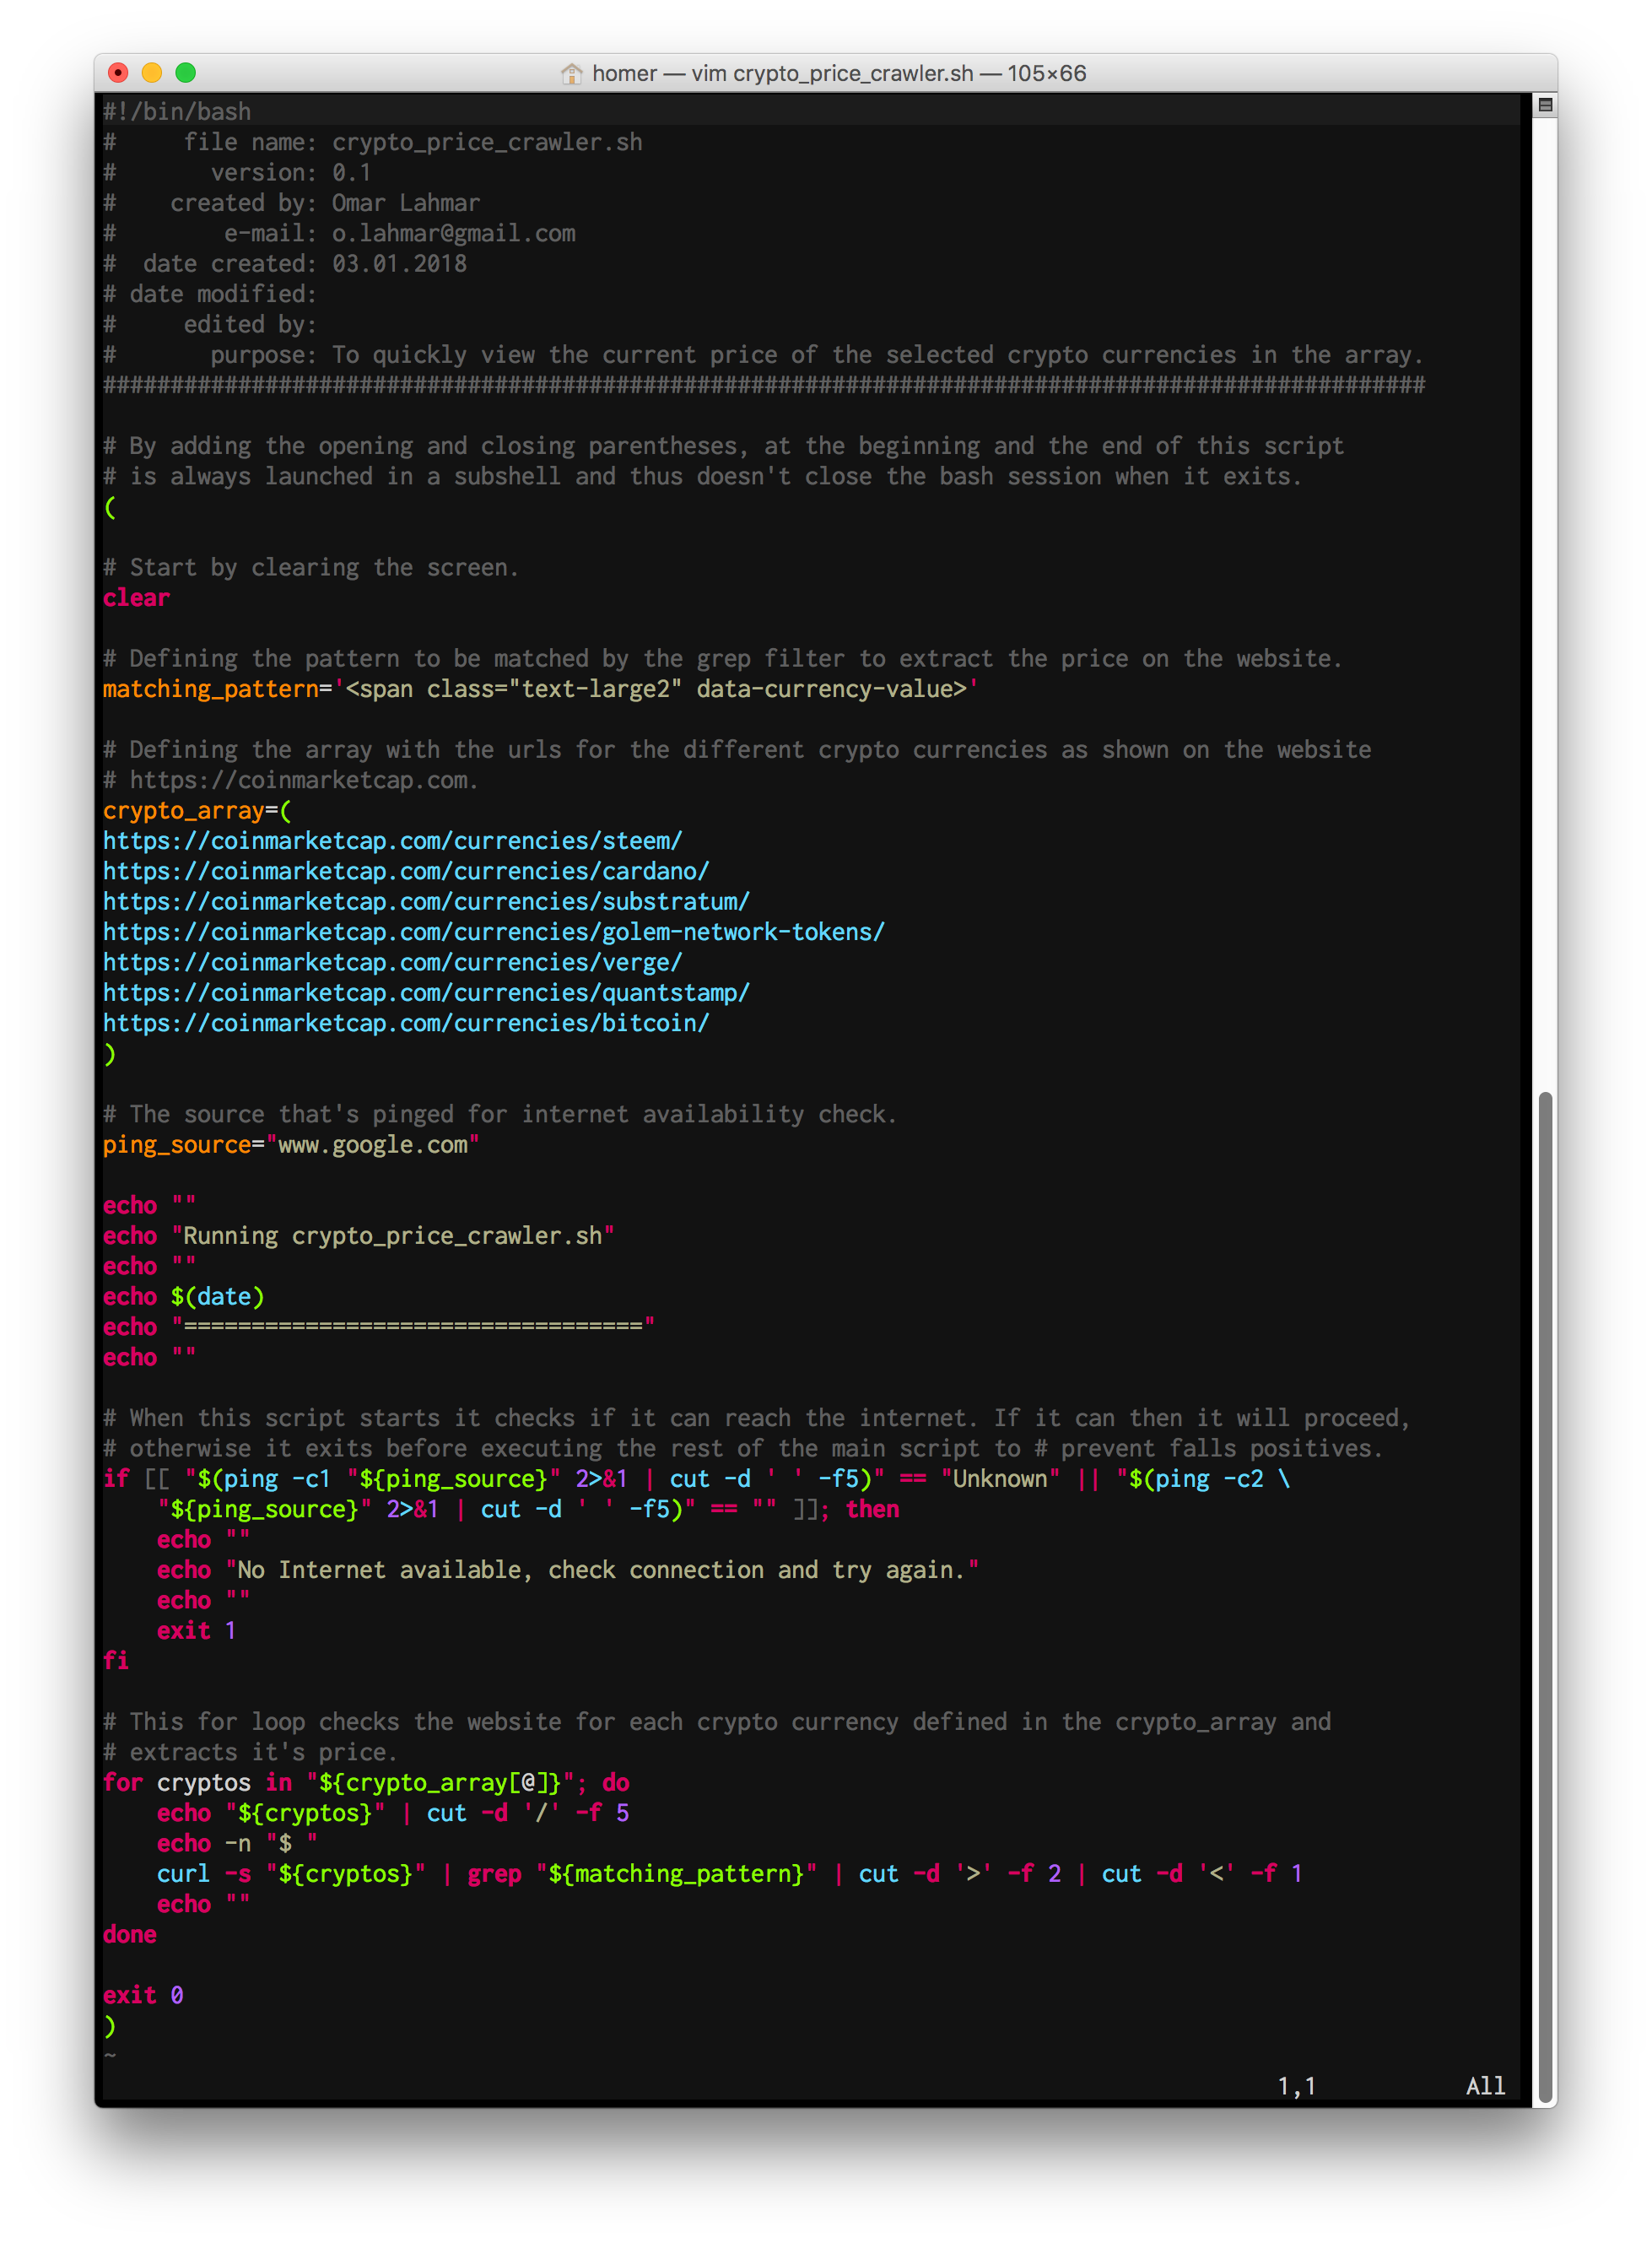Click the 'No Internet available' echo line
The image size is (1652, 2243).
click(567, 1570)
